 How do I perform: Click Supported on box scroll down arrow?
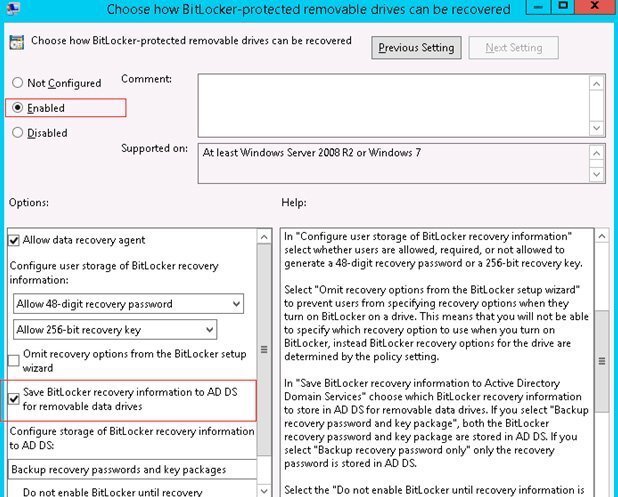click(x=597, y=174)
